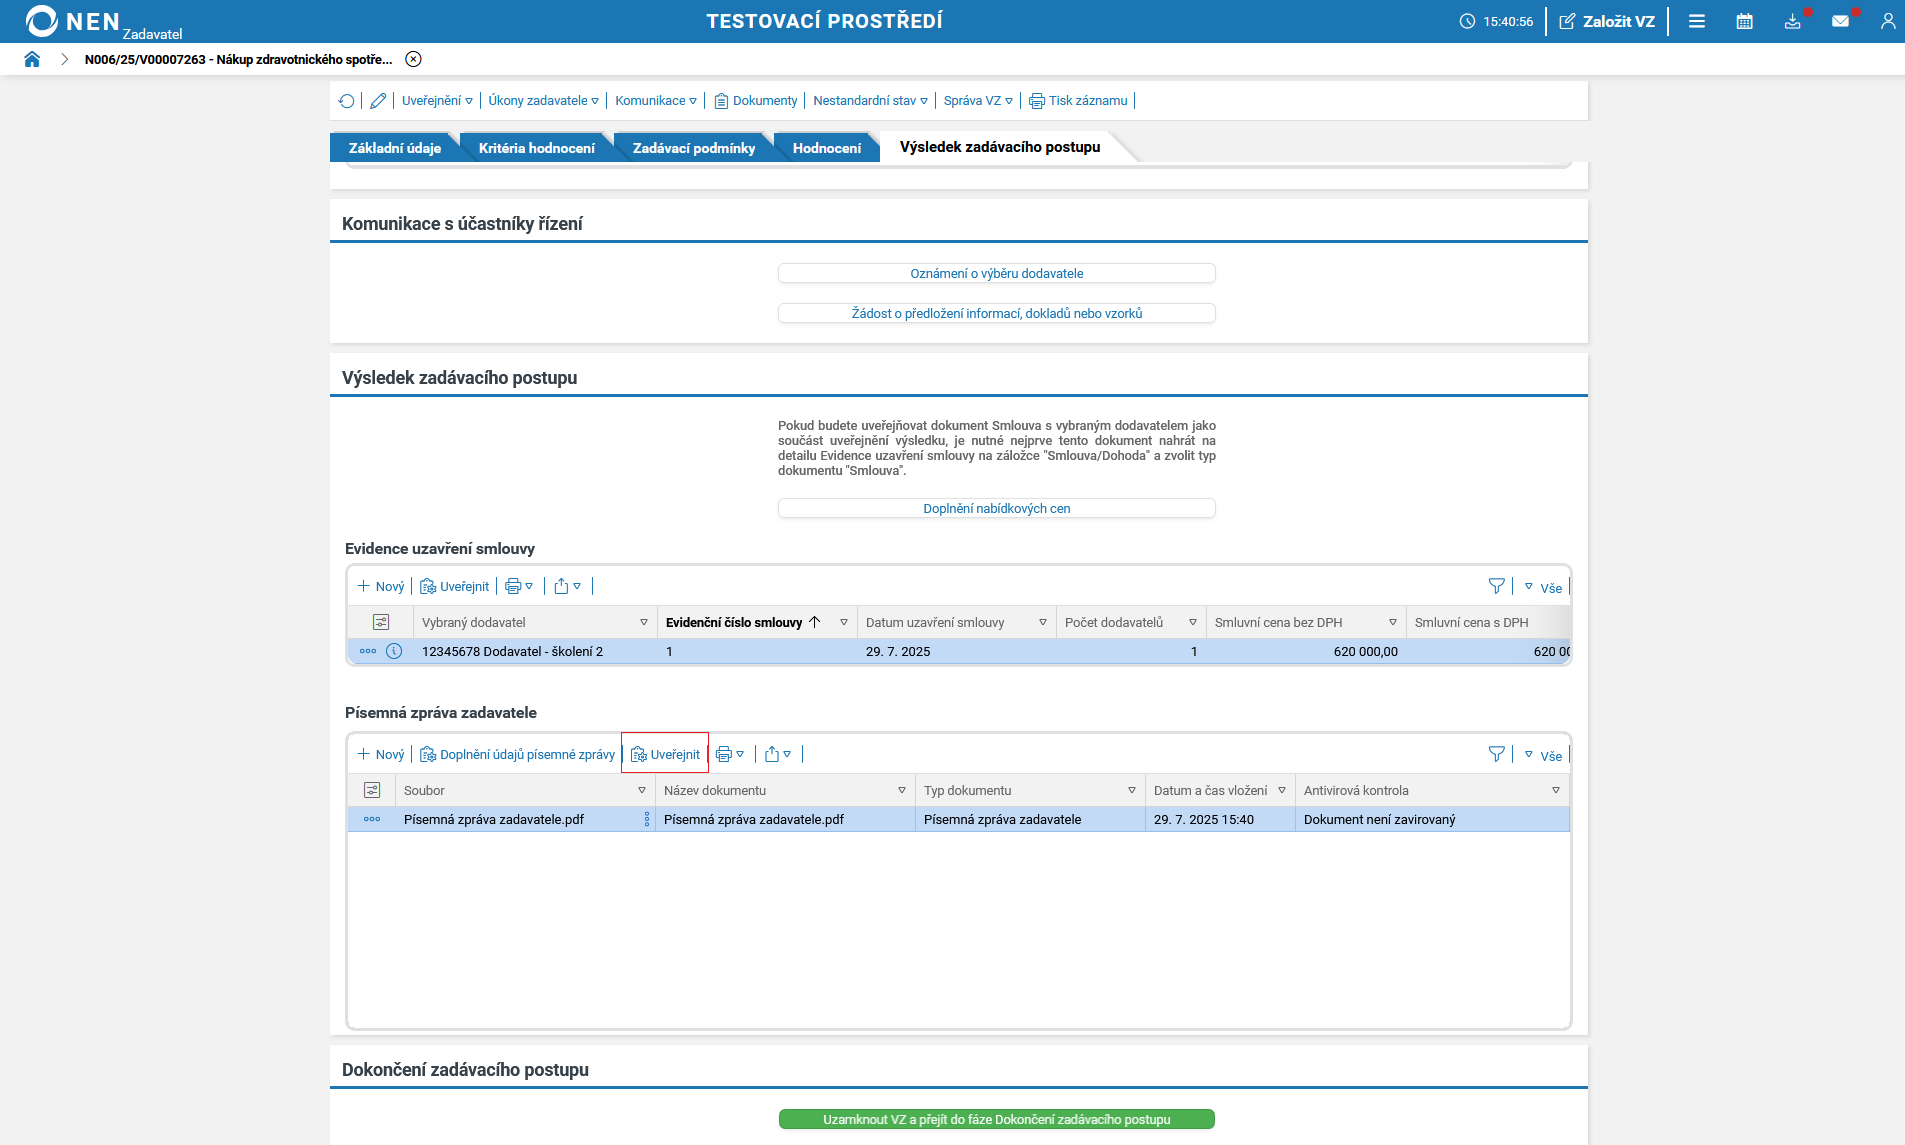This screenshot has height=1145, width=1905.
Task: Close the N006/25/V00007263 breadcrumb tab
Action: click(413, 59)
